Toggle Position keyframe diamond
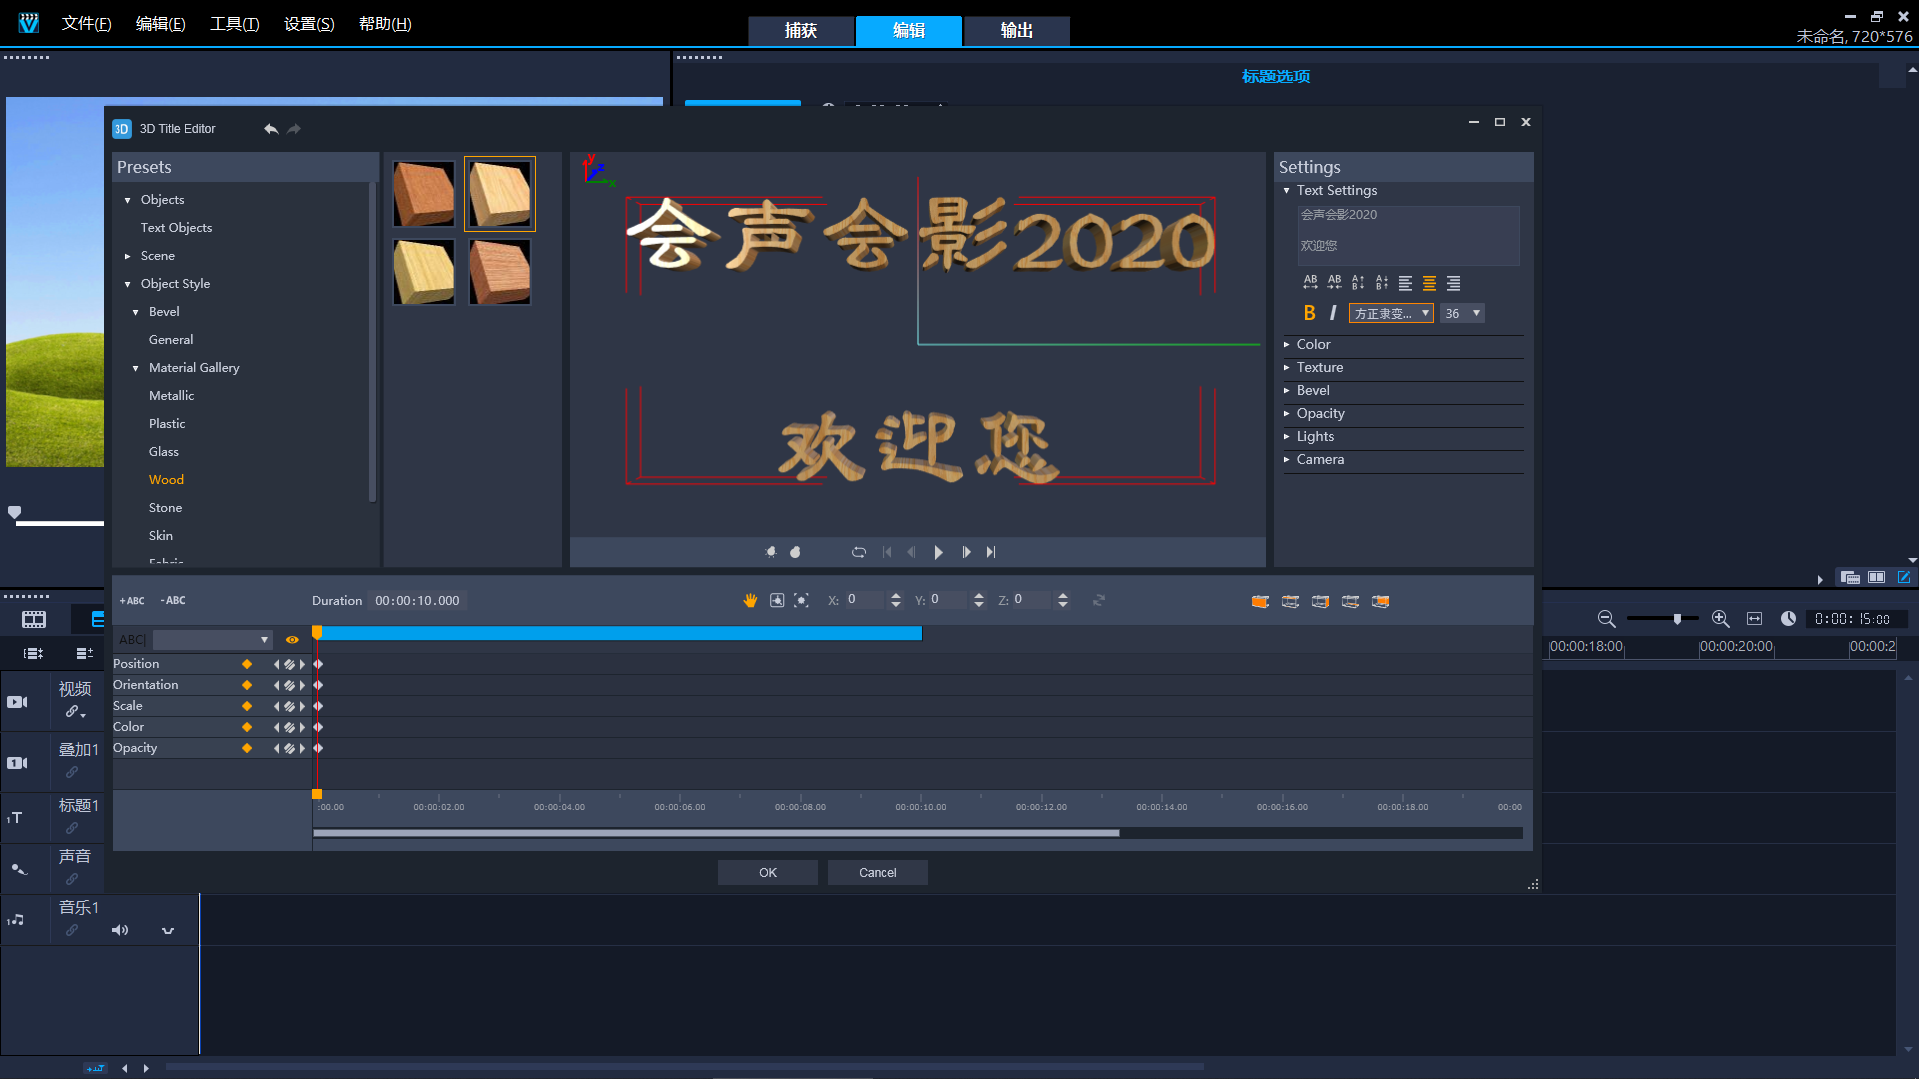This screenshot has width=1919, height=1079. tap(247, 664)
